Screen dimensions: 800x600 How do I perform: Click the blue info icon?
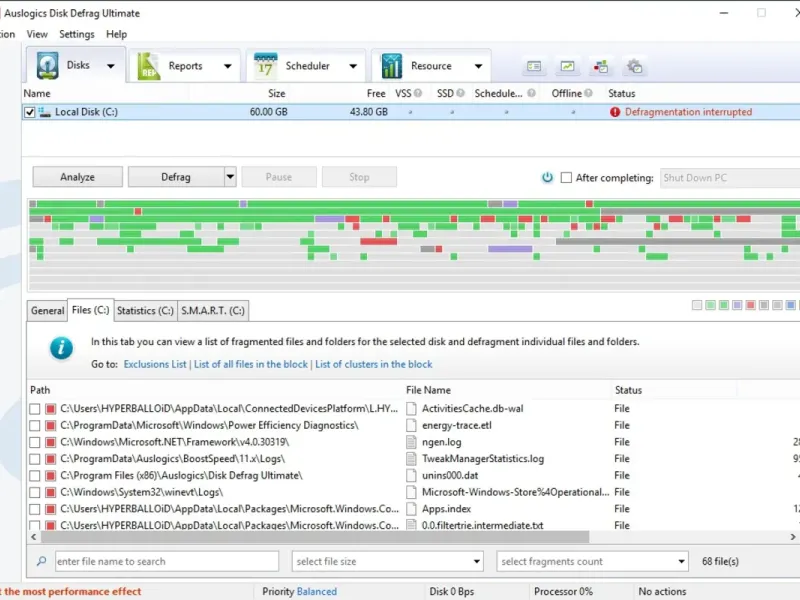(x=61, y=348)
